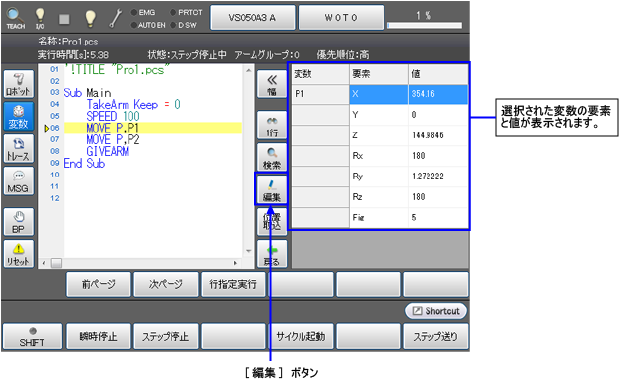
Task: Open the MSG message icon
Action: coord(19,181)
